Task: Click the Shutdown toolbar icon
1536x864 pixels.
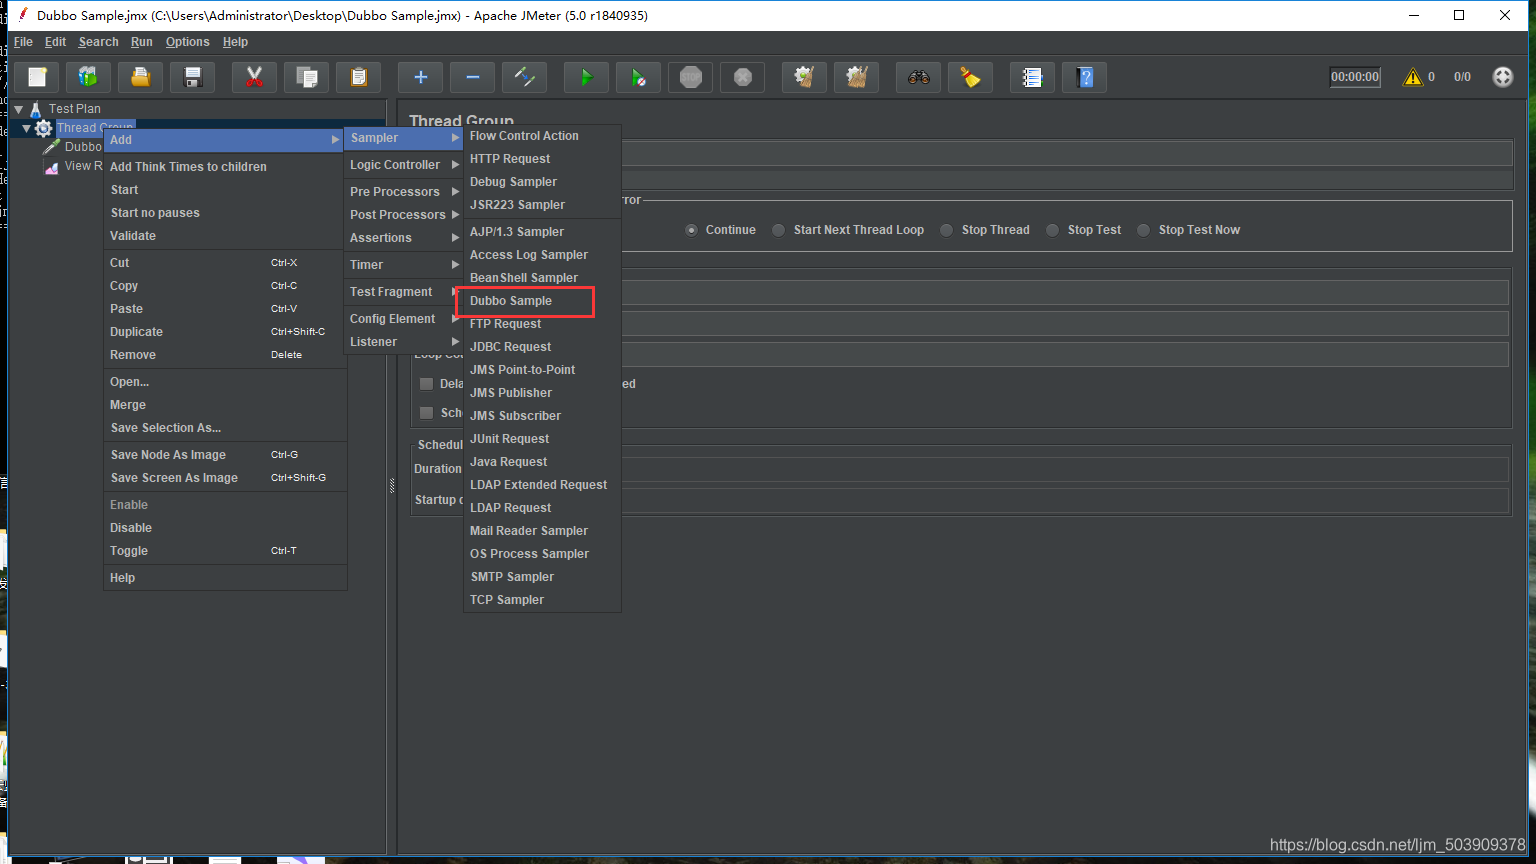Action: (x=743, y=77)
